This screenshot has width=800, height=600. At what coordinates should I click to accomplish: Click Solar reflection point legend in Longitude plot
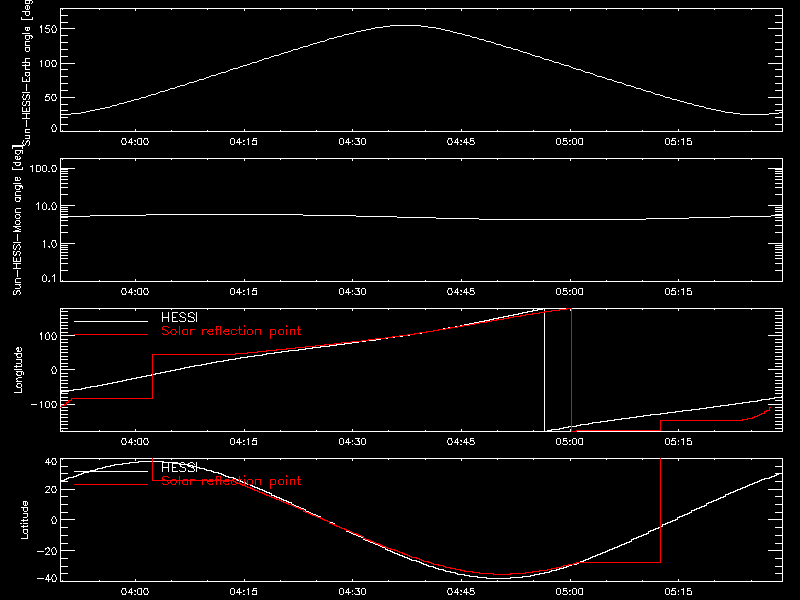tap(231, 331)
